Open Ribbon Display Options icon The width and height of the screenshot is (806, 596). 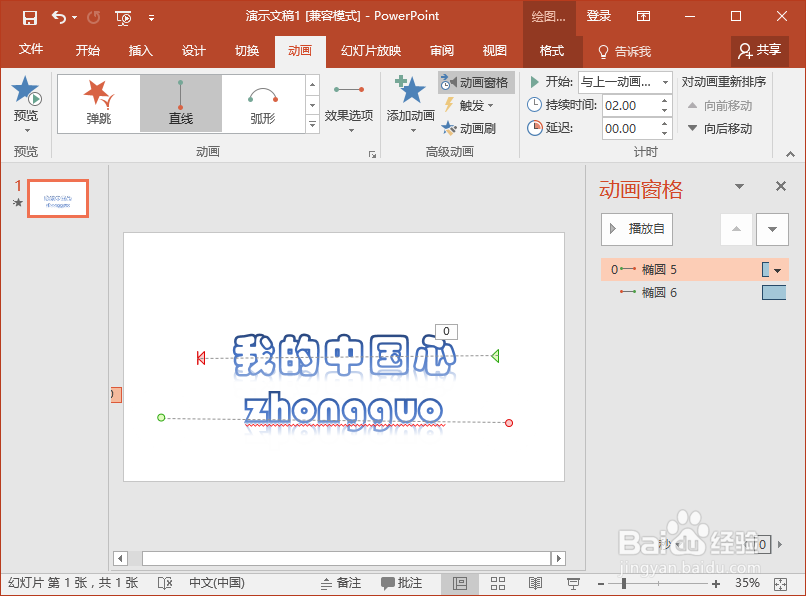(x=644, y=16)
